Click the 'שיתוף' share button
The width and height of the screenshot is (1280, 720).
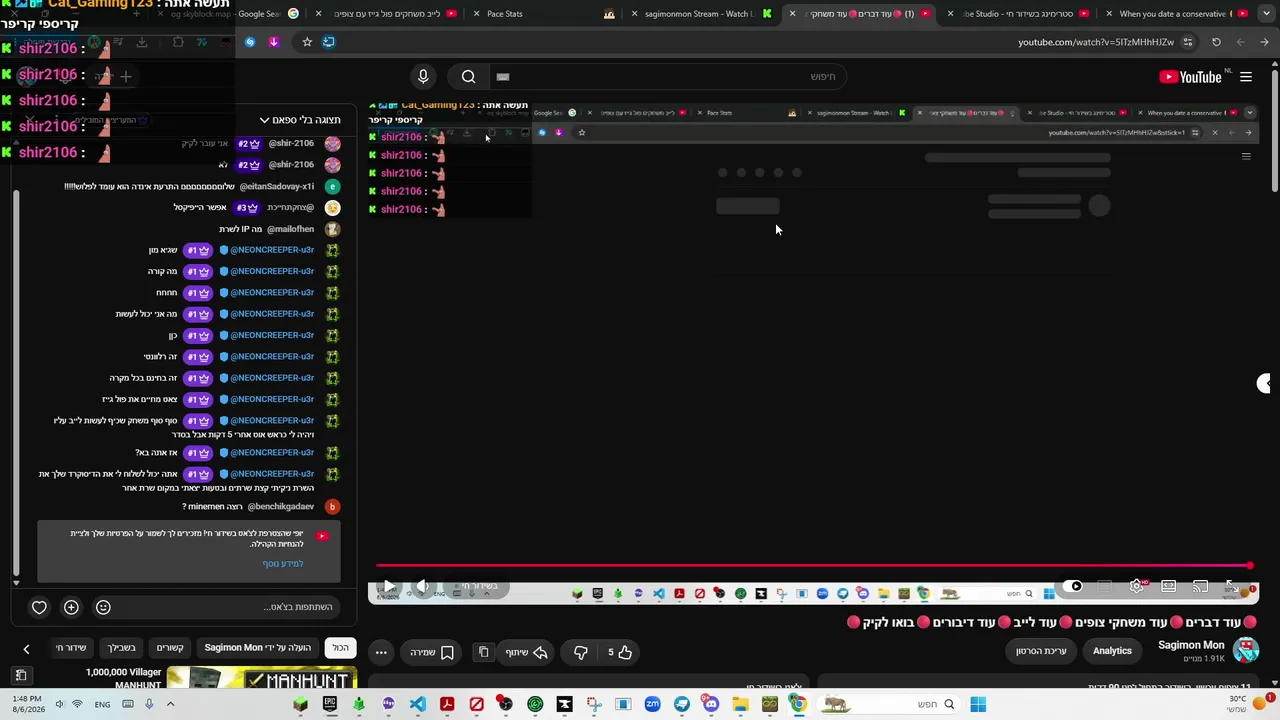click(x=527, y=652)
